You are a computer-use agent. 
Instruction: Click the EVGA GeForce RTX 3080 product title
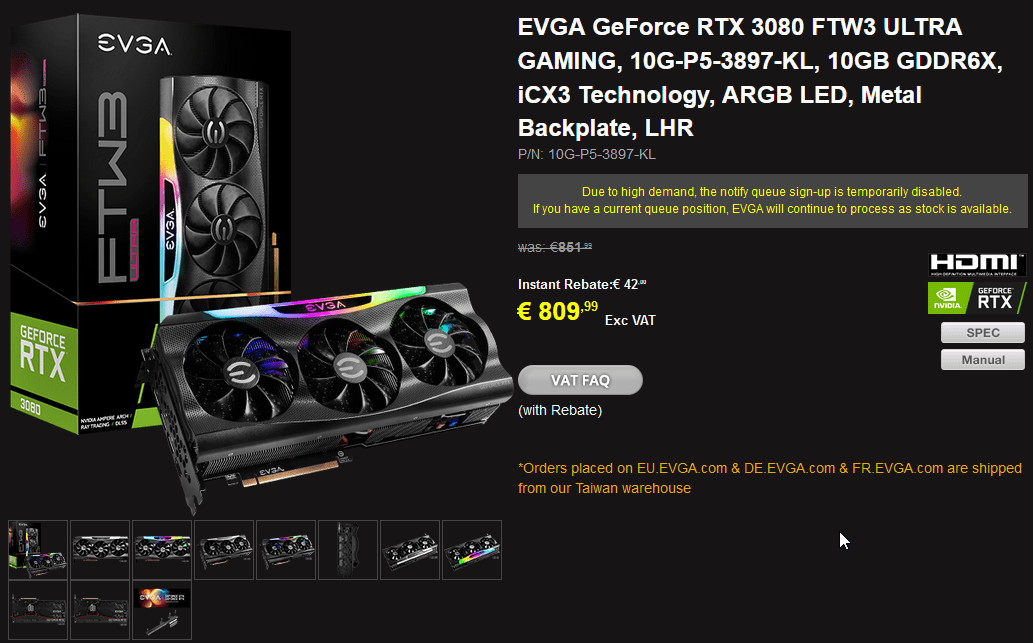(760, 77)
